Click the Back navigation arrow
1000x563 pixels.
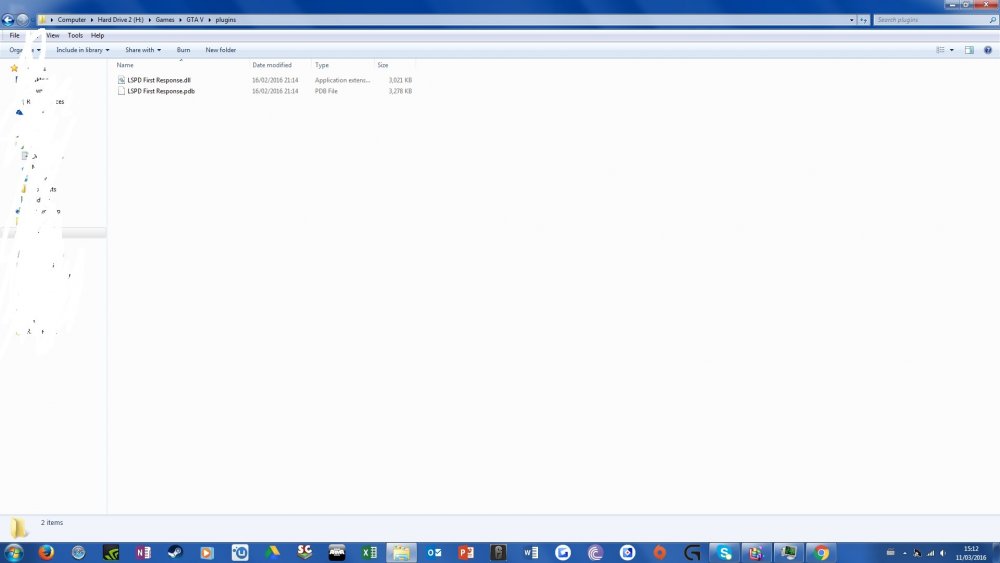pyautogui.click(x=8, y=20)
